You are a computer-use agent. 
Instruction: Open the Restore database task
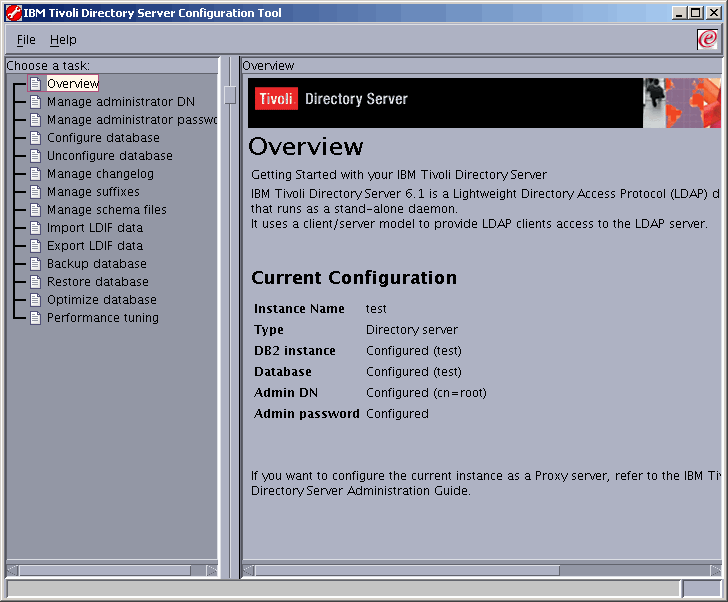[97, 282]
